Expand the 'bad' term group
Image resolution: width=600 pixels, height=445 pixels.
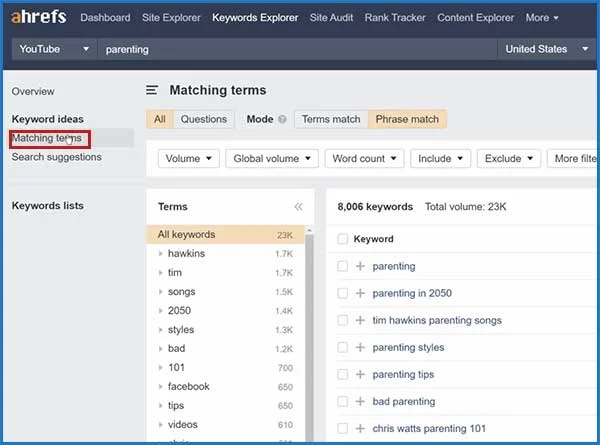(x=160, y=348)
